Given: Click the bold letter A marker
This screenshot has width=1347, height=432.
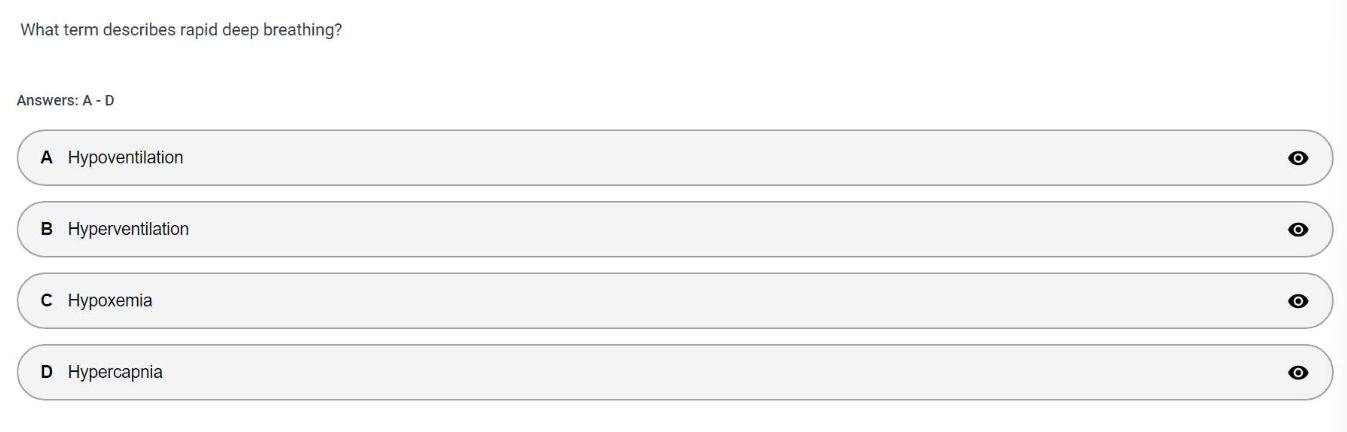Looking at the screenshot, I should (46, 158).
